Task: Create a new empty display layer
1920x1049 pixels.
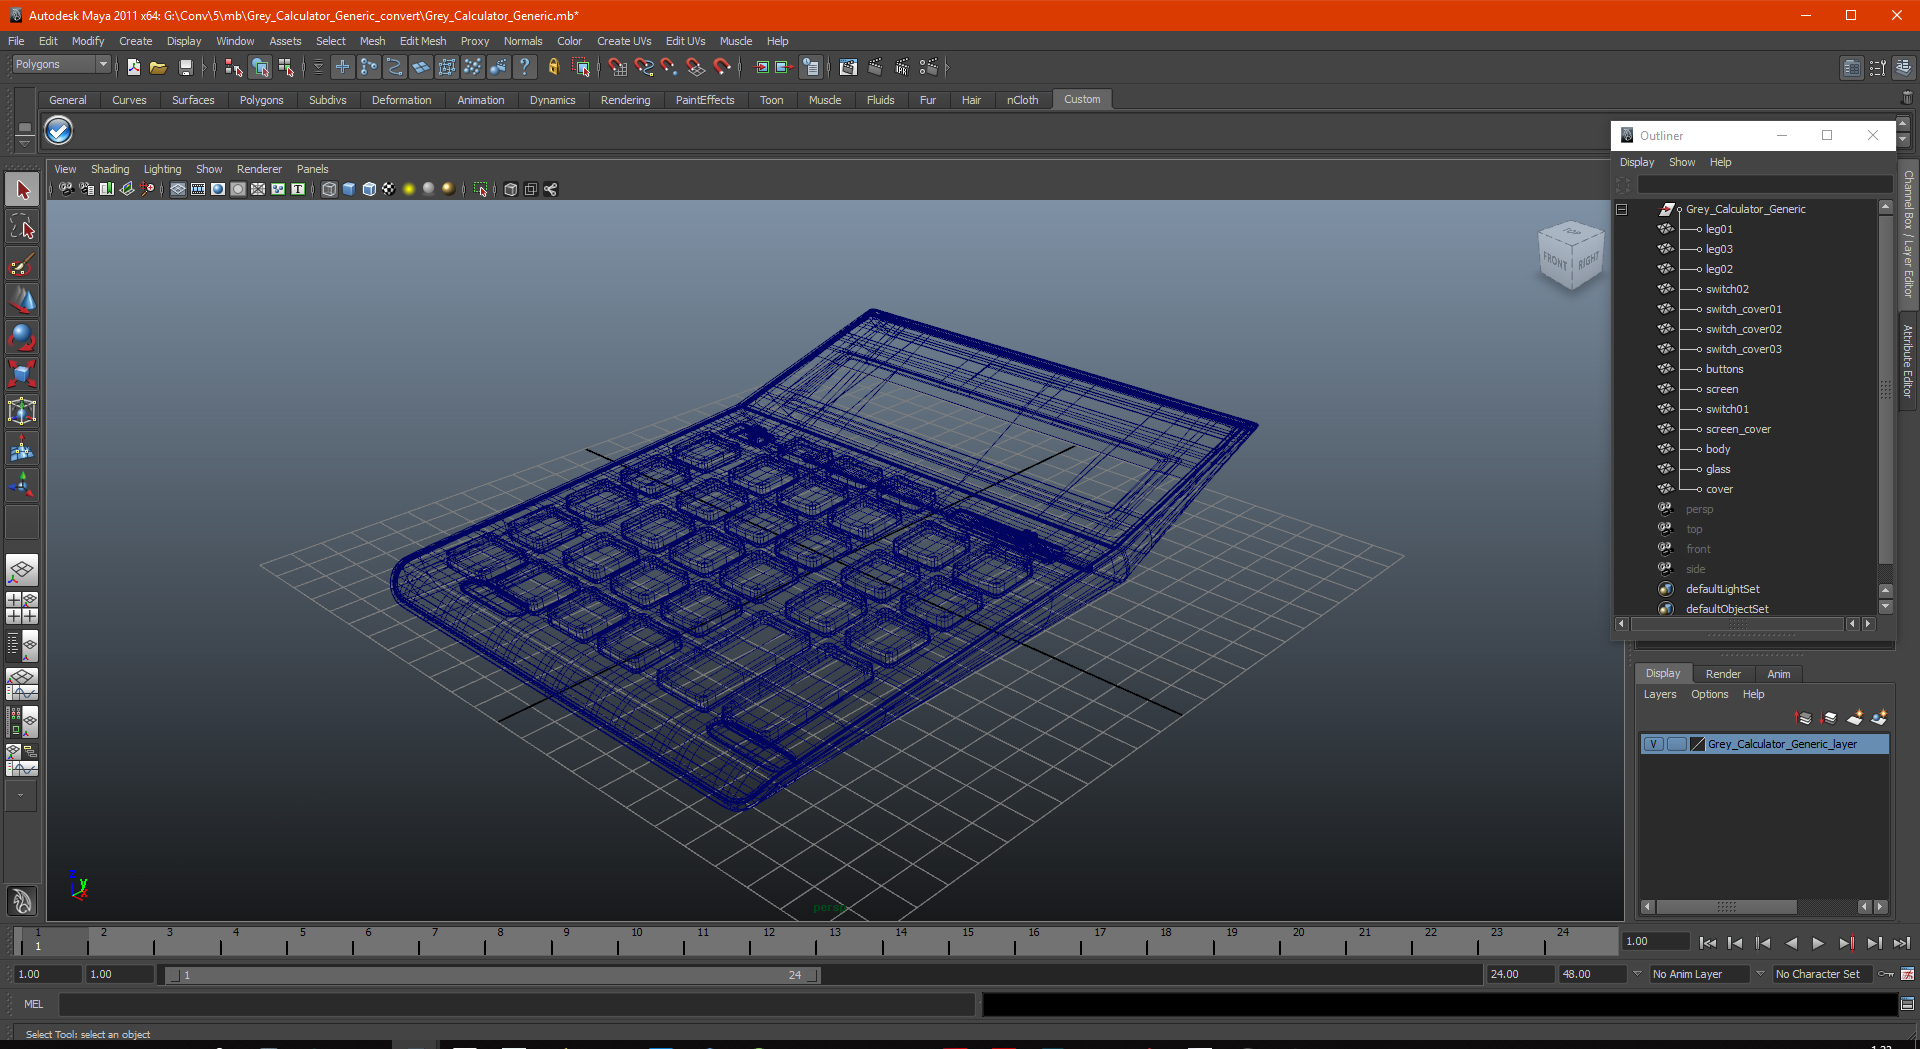Action: coord(1854,718)
